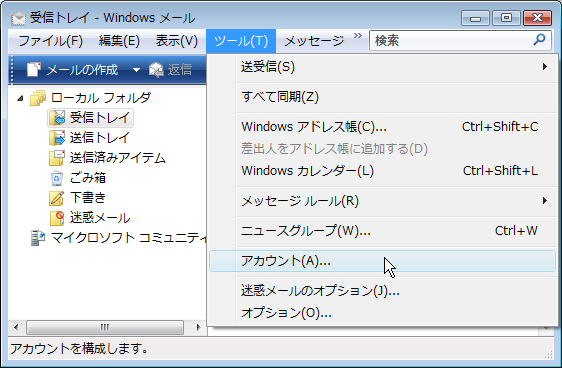Click the Microsoft Communities newsgroup icon

38,238
